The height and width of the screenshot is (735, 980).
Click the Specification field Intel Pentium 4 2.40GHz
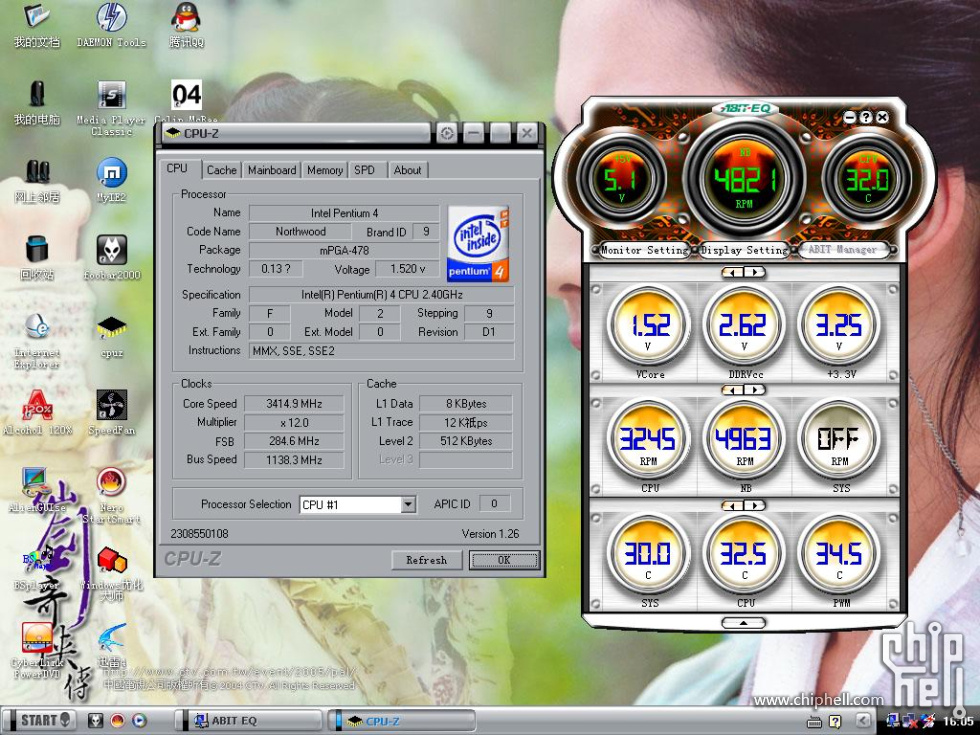[382, 294]
